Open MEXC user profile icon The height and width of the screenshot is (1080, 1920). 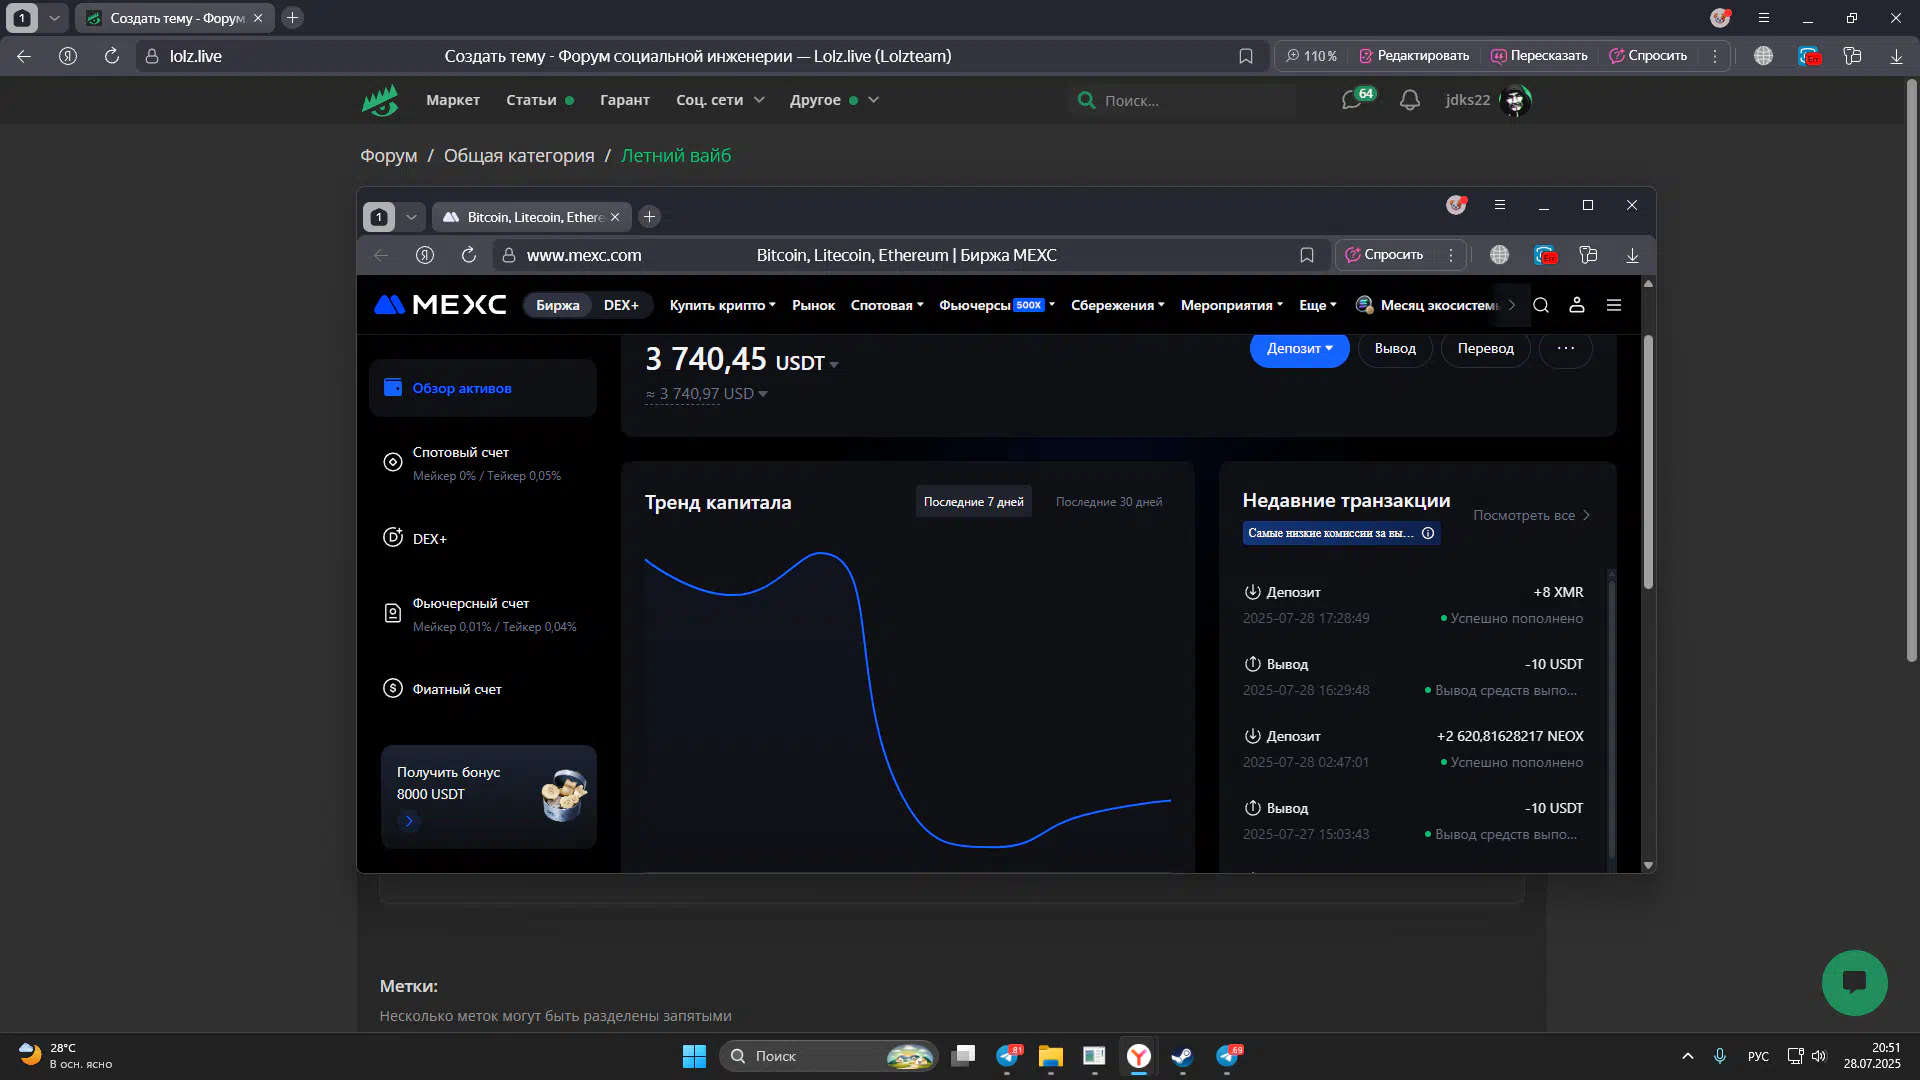1577,305
